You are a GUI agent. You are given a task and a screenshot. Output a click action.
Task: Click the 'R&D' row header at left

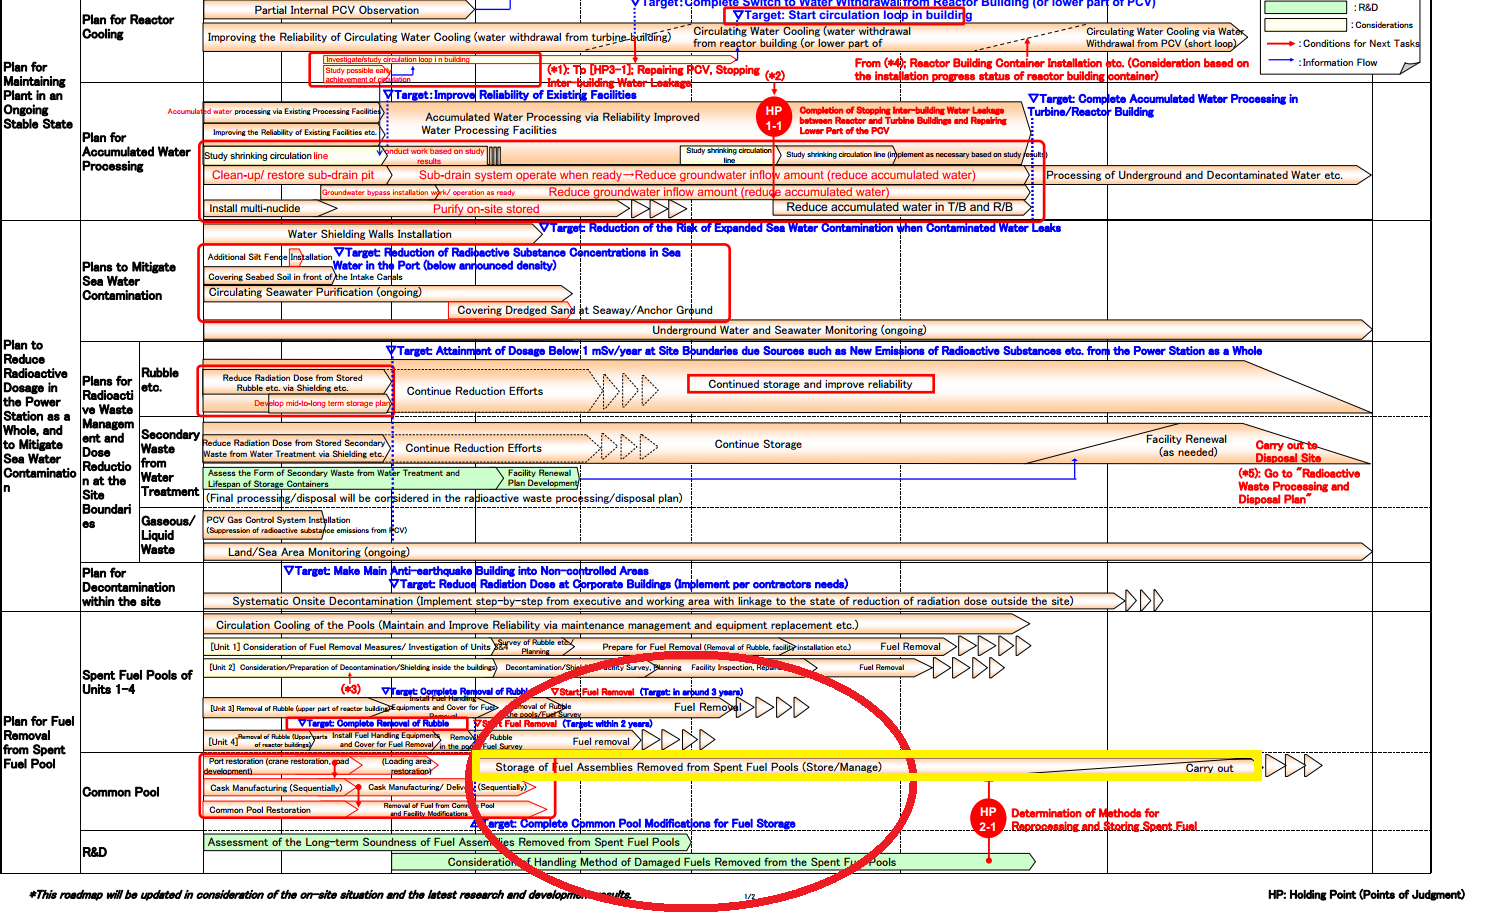[94, 852]
